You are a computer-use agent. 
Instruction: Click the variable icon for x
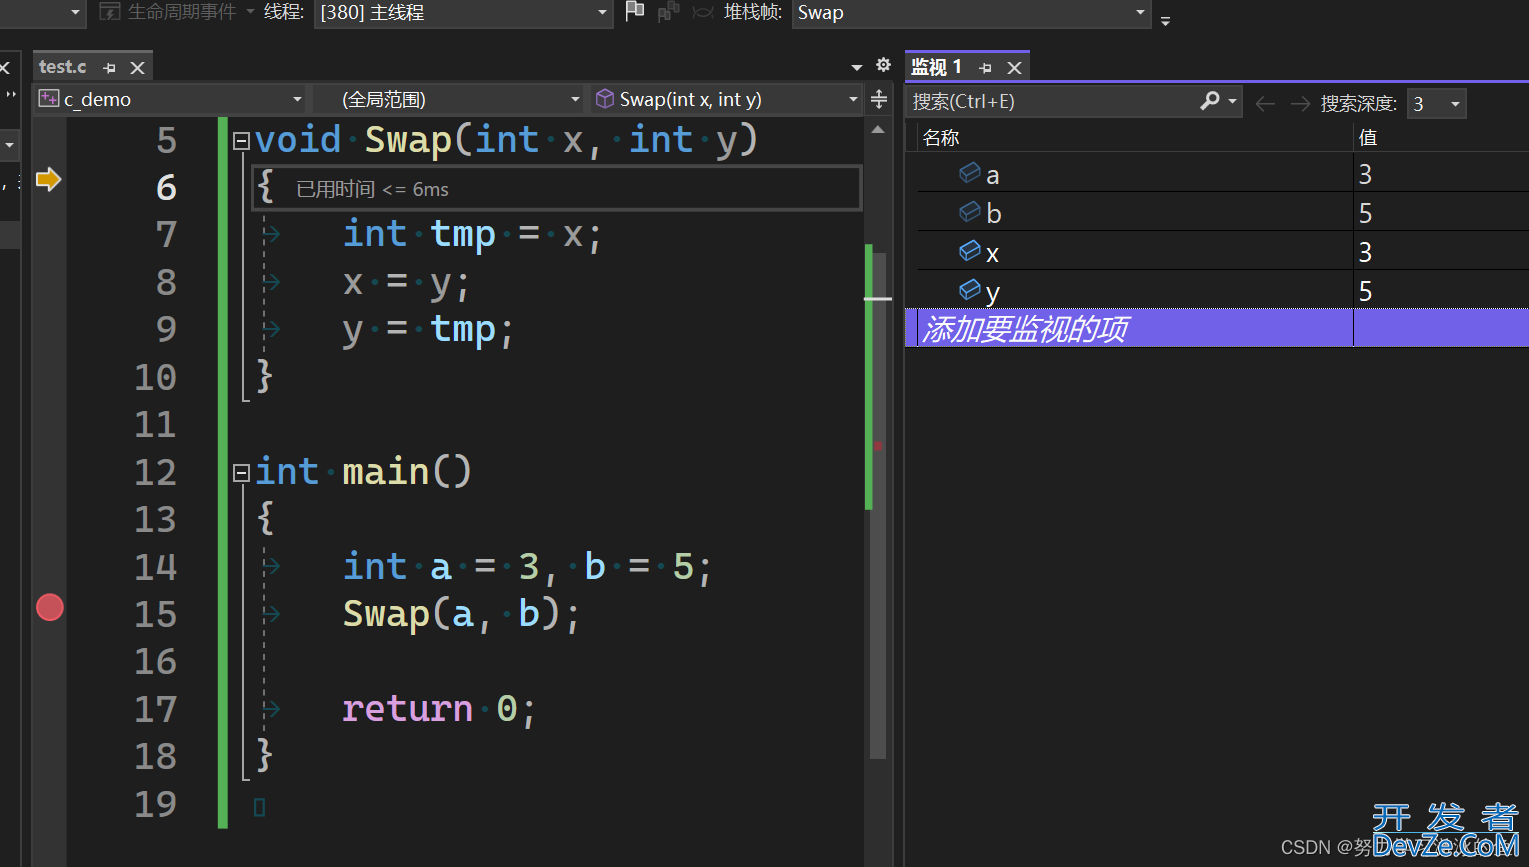pyautogui.click(x=970, y=250)
